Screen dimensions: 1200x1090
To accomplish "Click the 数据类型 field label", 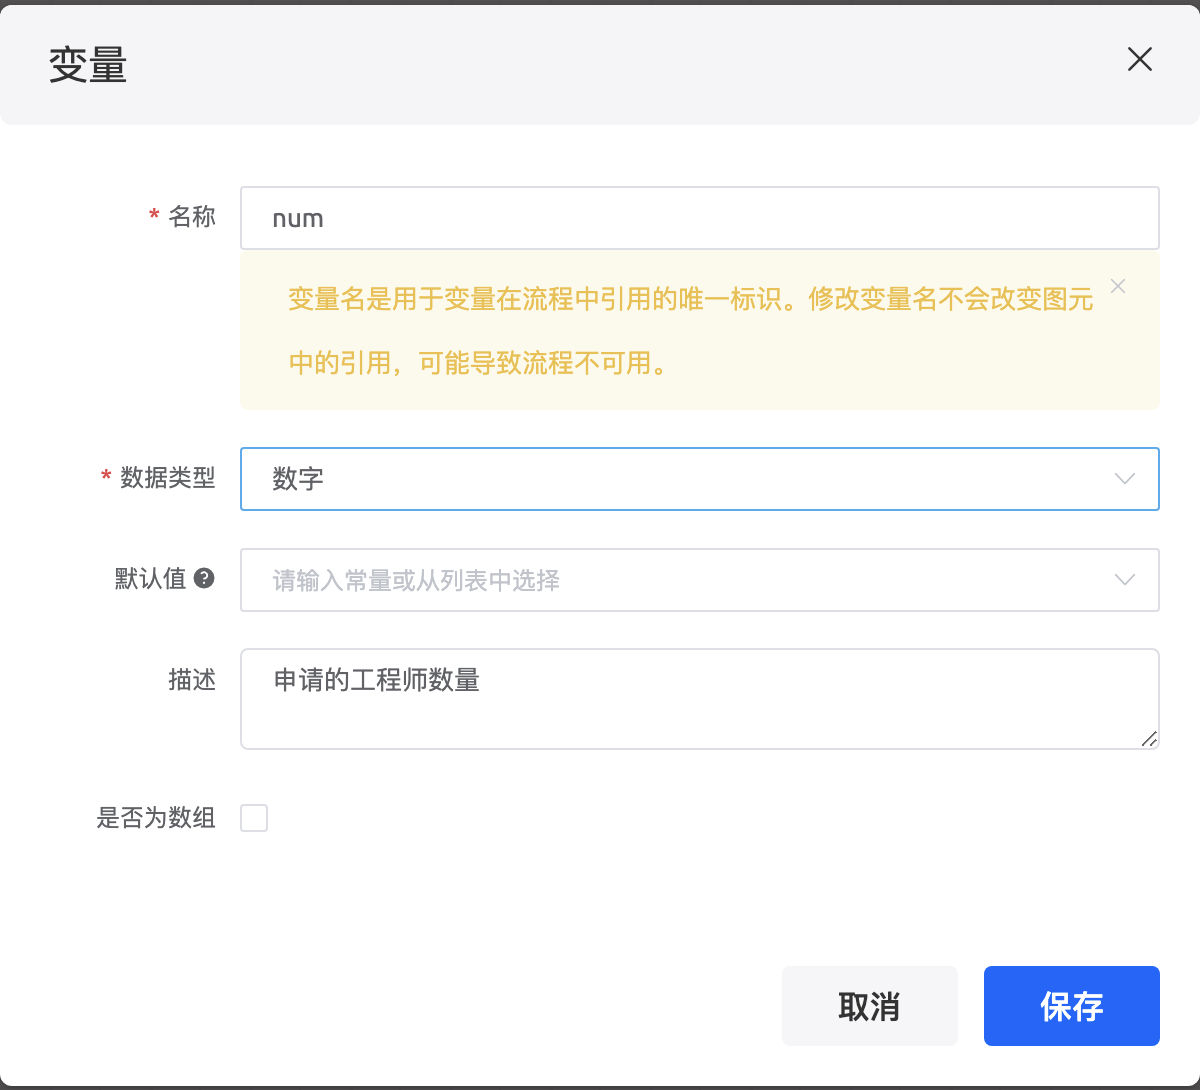I will coord(168,478).
